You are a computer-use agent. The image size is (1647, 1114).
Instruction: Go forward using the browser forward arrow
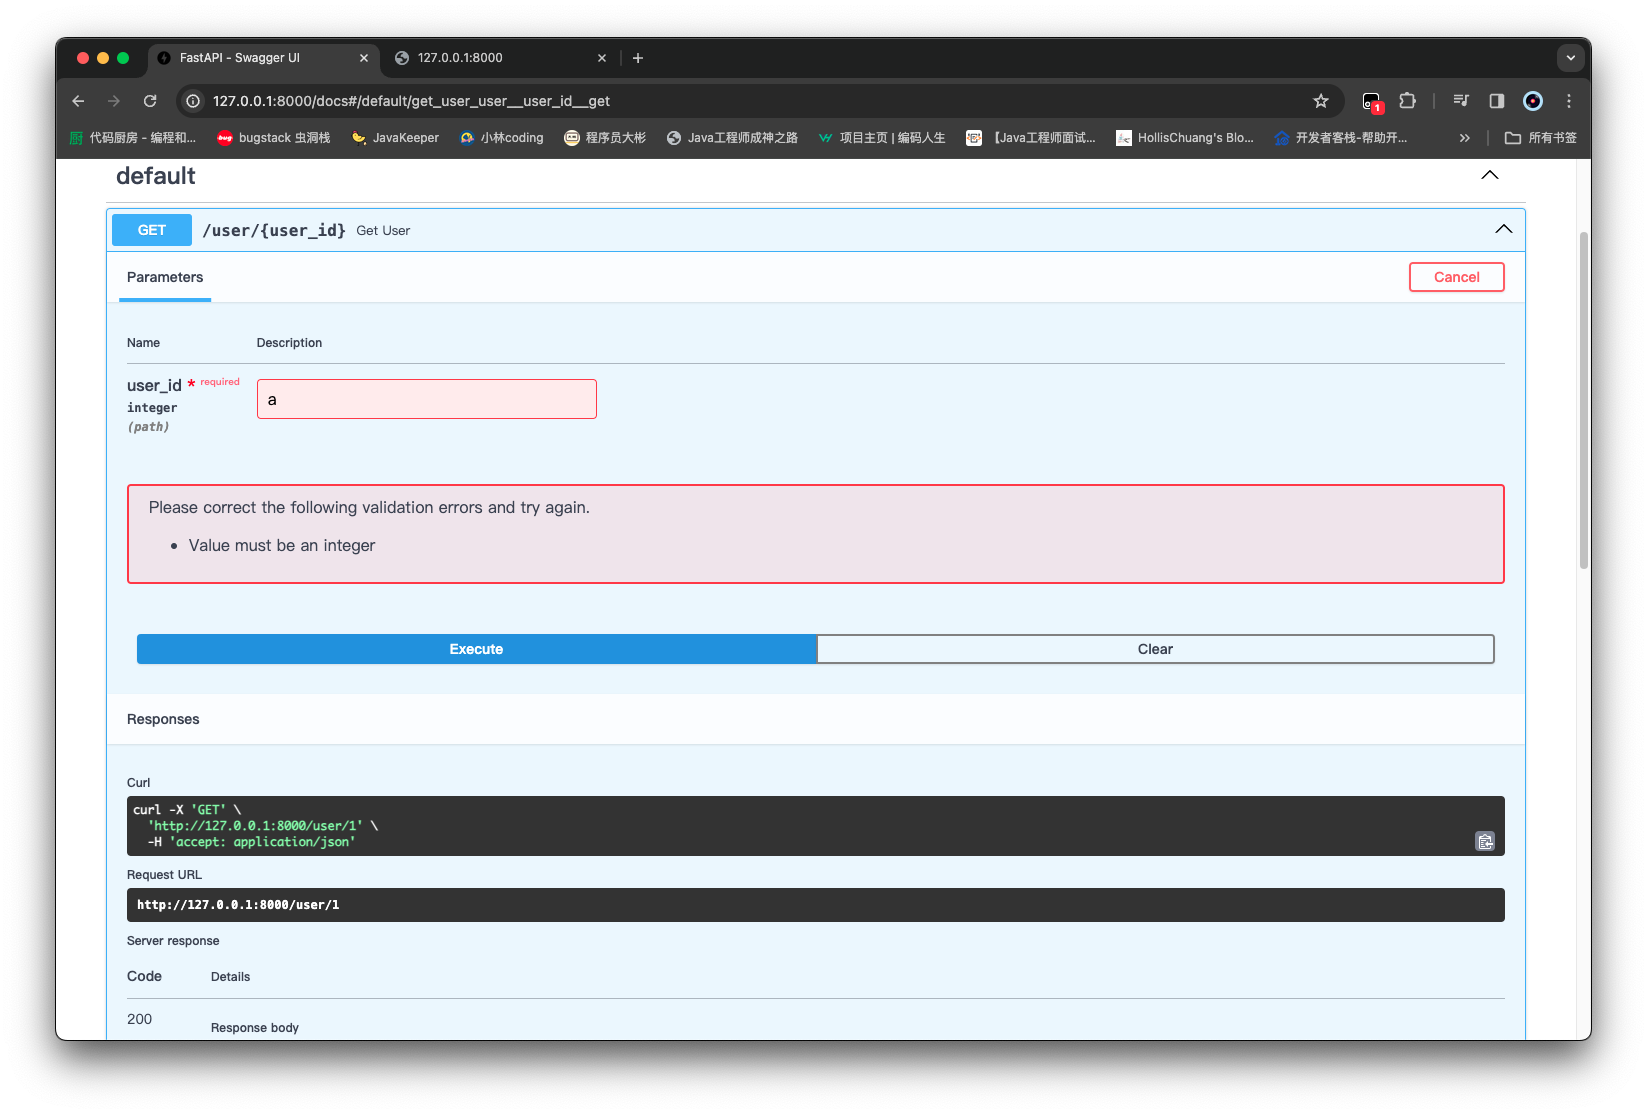coord(114,101)
